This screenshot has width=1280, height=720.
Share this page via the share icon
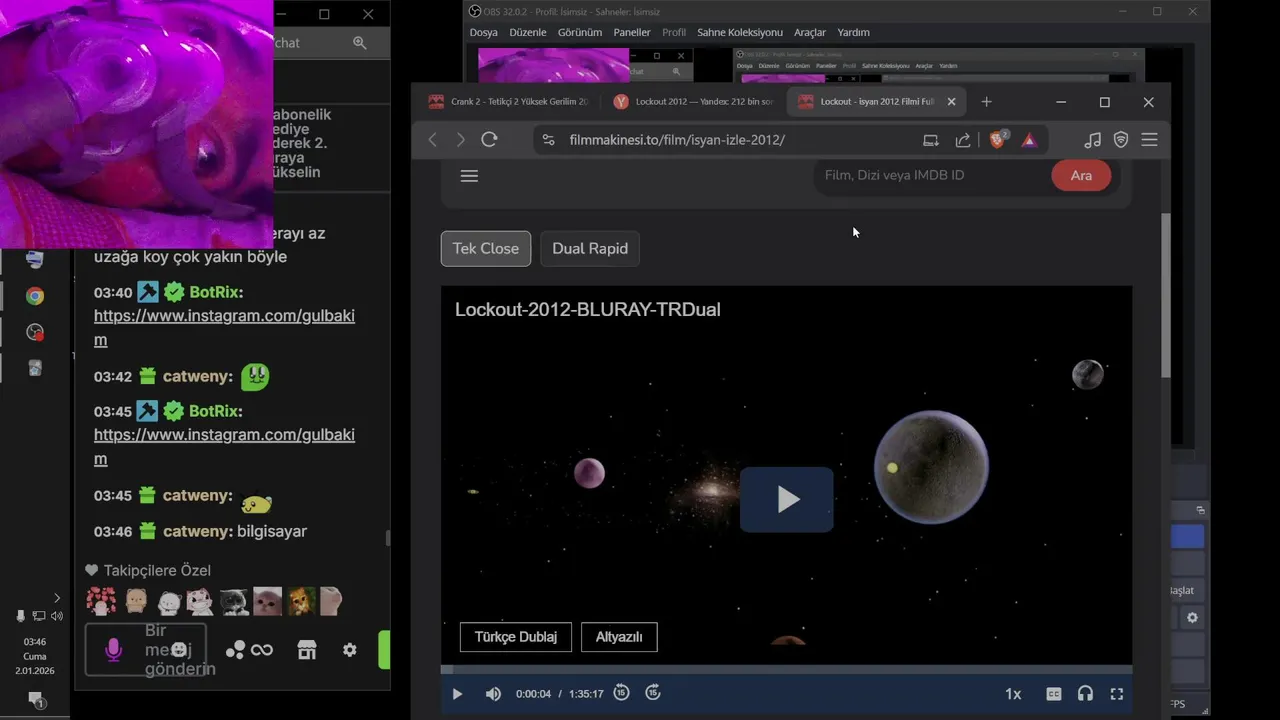(x=963, y=140)
